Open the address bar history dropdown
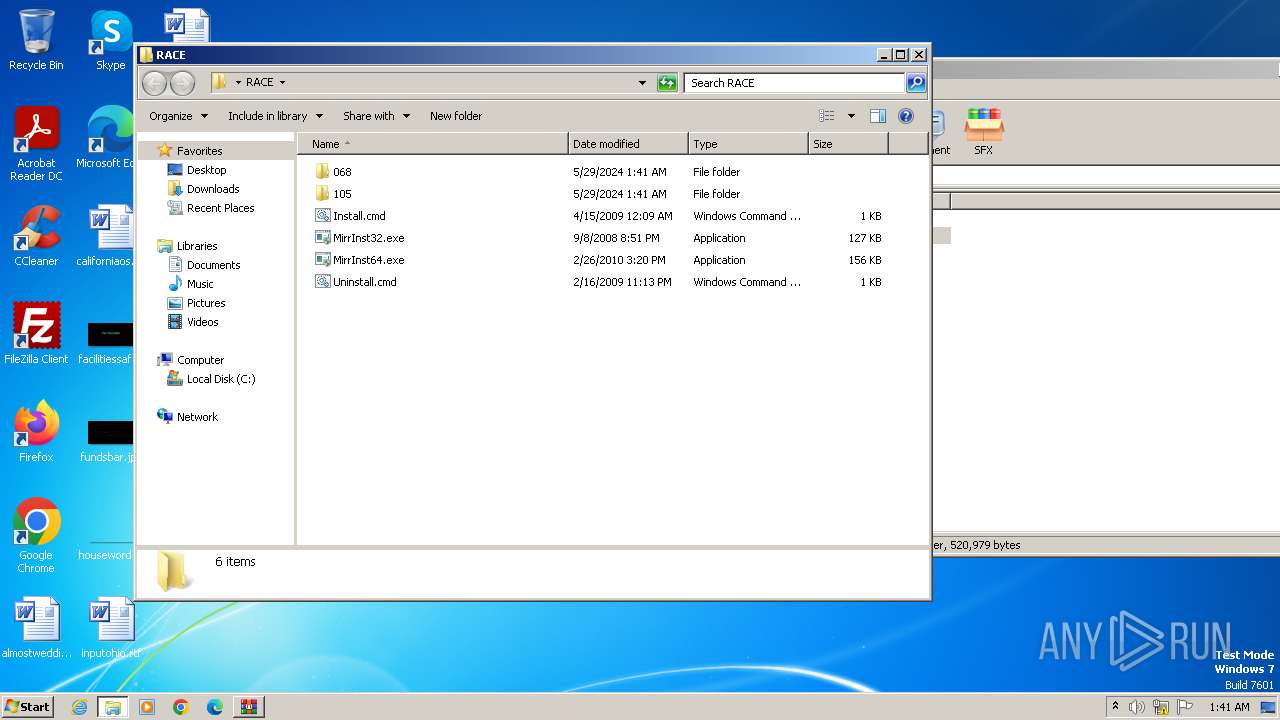The height and width of the screenshot is (720, 1280). pyautogui.click(x=642, y=83)
